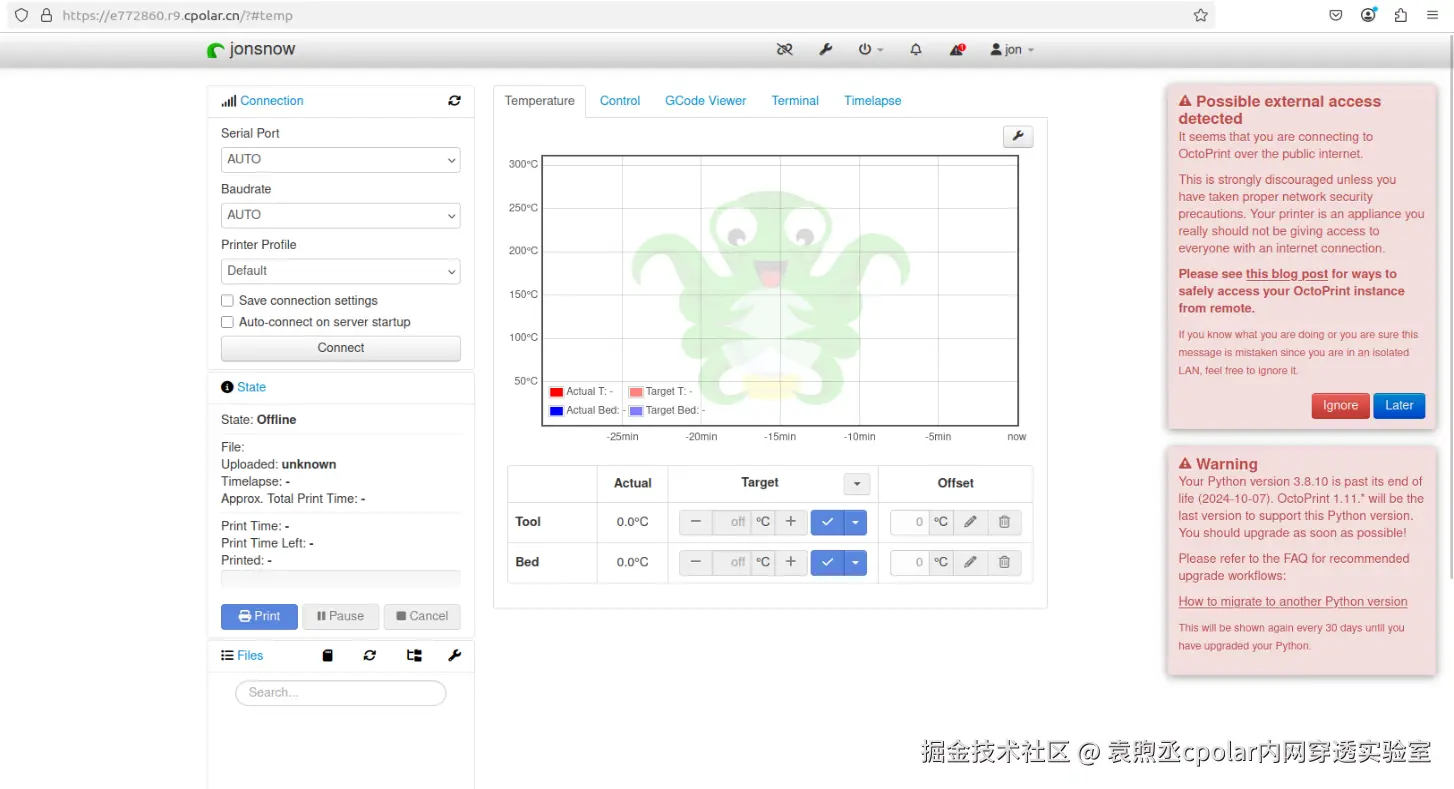The height and width of the screenshot is (789, 1454).
Task: Open 'this blog post' link
Action: pyautogui.click(x=1287, y=274)
